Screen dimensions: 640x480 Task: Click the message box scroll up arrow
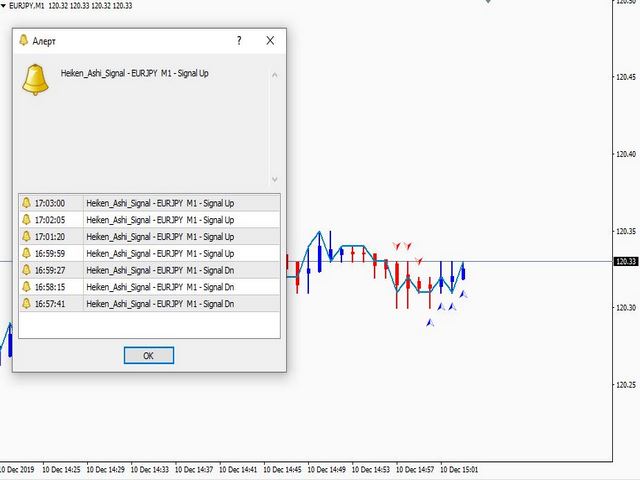point(275,75)
